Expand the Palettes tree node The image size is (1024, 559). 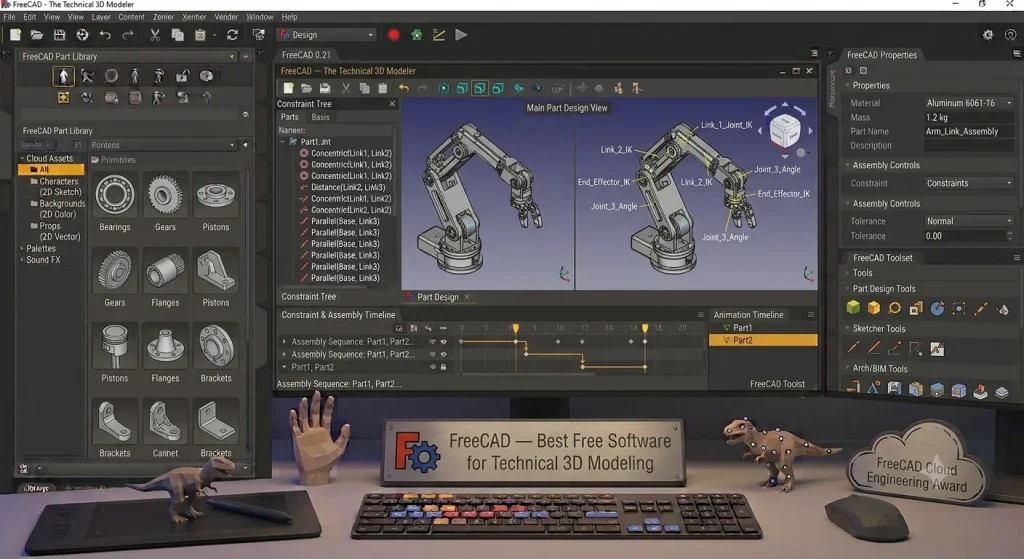[x=22, y=248]
